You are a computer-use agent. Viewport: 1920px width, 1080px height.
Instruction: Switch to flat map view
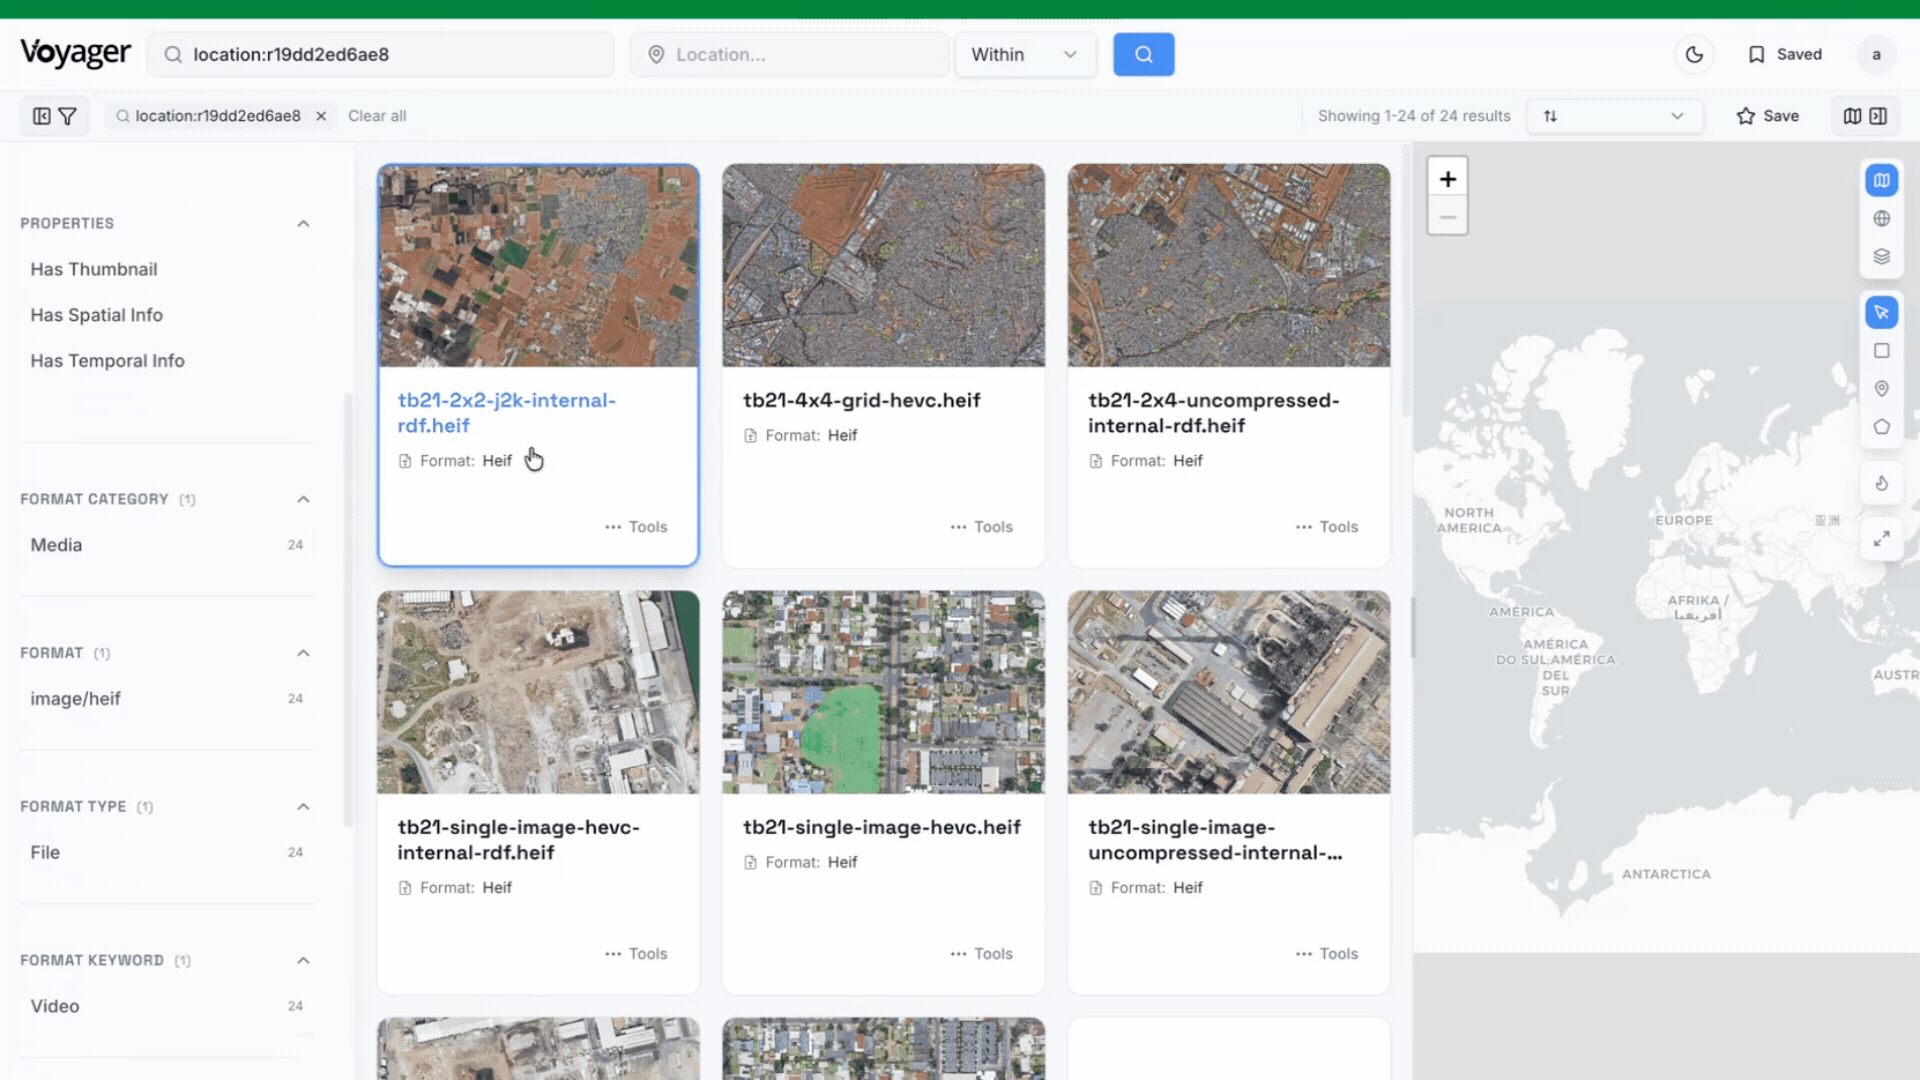(x=1881, y=180)
